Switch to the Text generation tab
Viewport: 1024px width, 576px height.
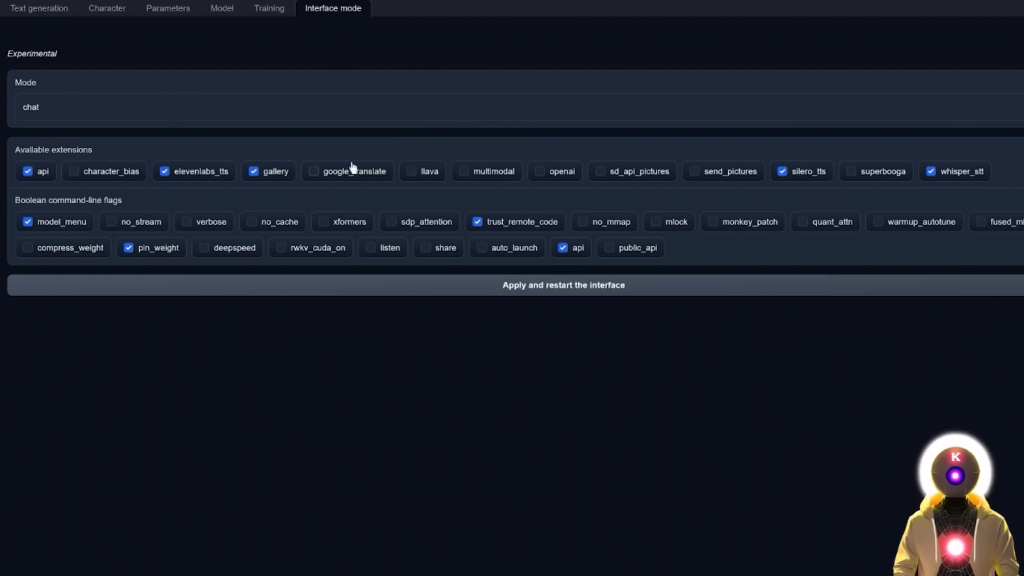pyautogui.click(x=39, y=8)
